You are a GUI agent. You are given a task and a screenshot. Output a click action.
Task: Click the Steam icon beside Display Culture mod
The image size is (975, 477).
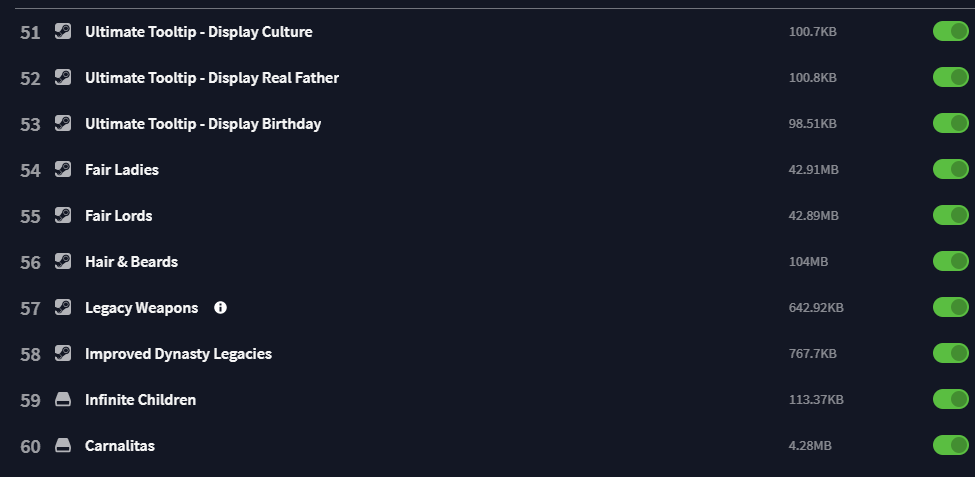pos(63,31)
